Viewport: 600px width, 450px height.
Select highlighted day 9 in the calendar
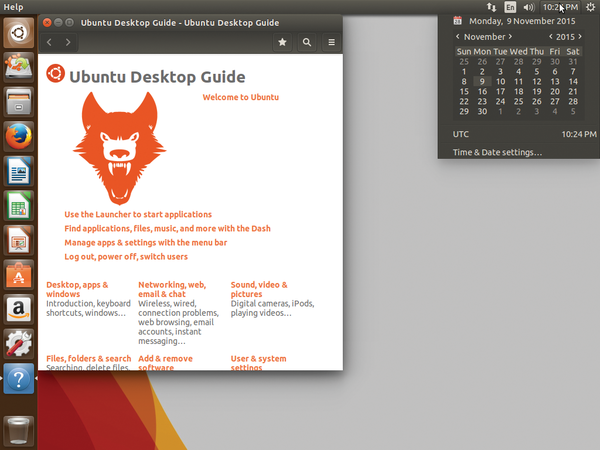tap(482, 82)
